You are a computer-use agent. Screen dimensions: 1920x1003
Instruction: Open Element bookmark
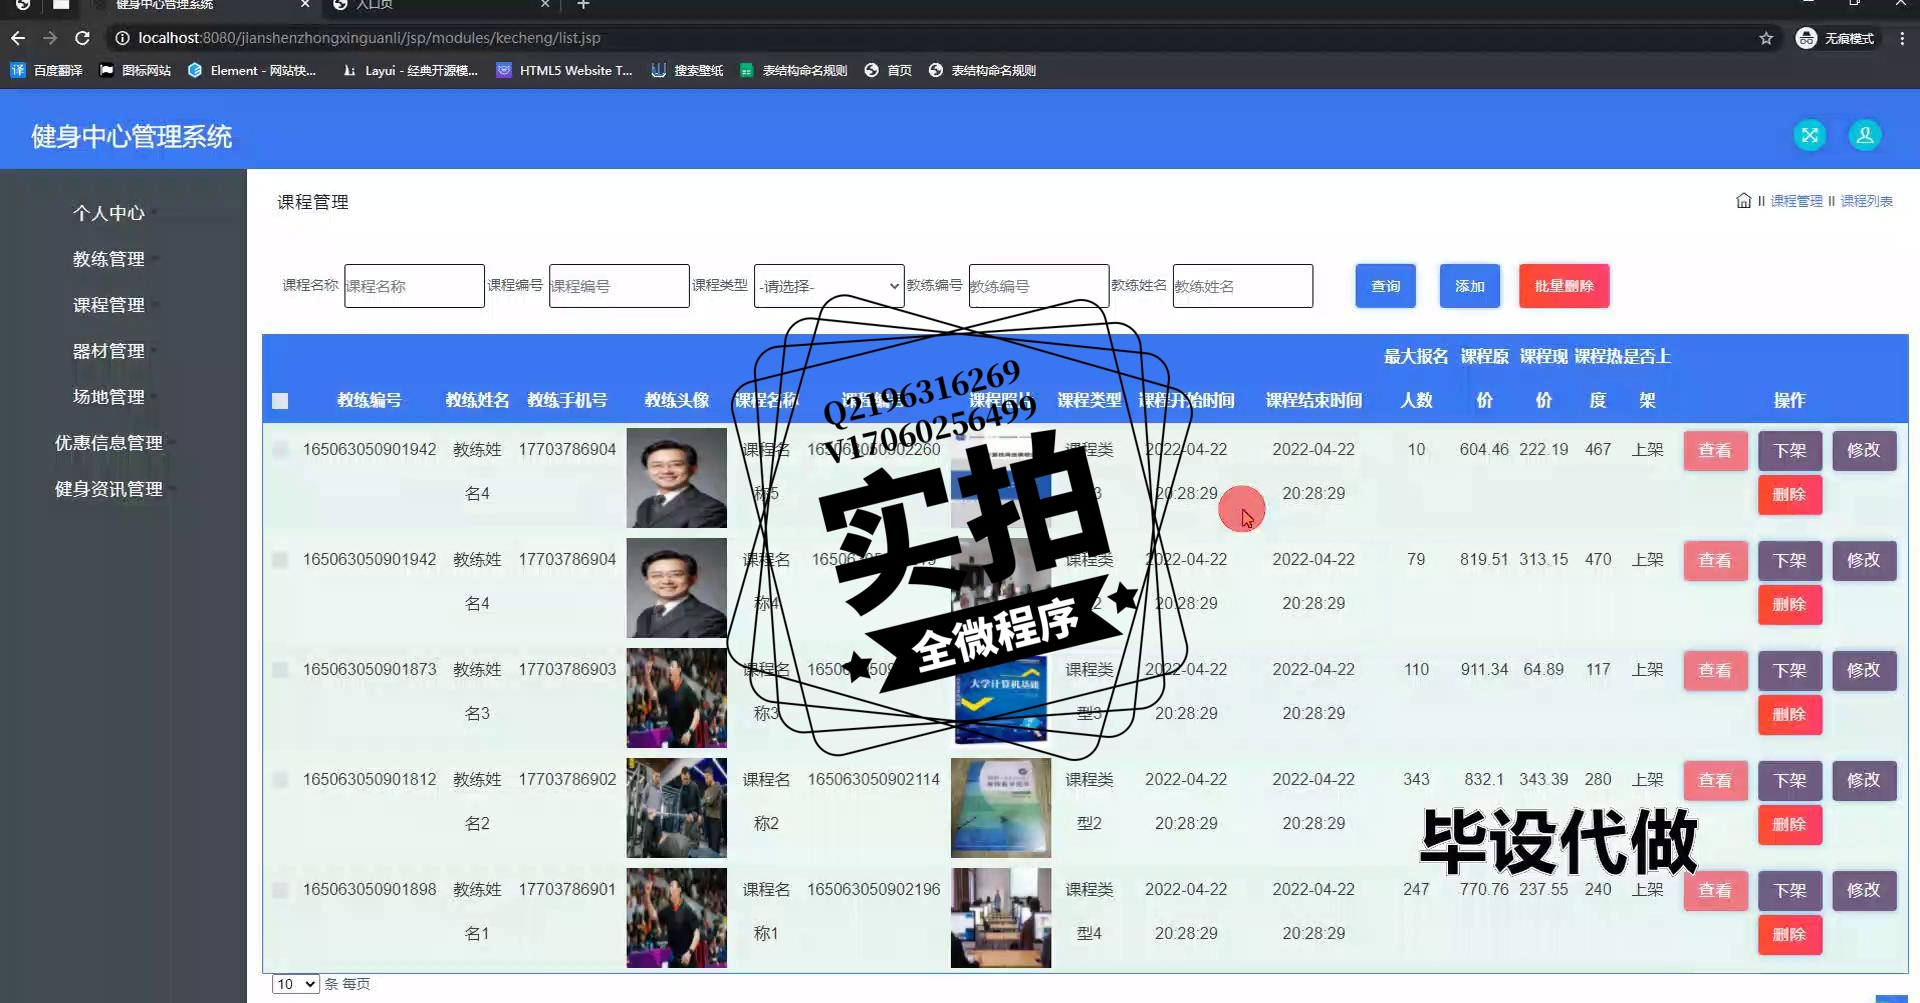click(x=252, y=70)
